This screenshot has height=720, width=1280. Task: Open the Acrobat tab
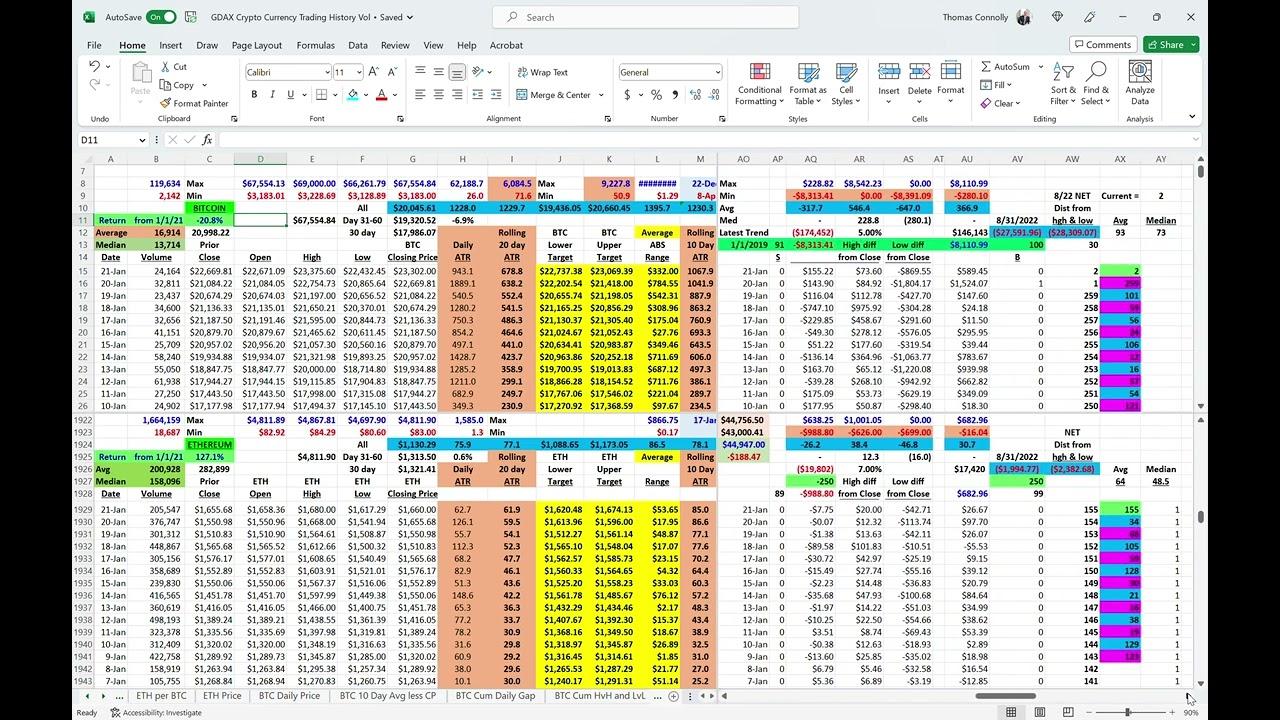point(506,45)
